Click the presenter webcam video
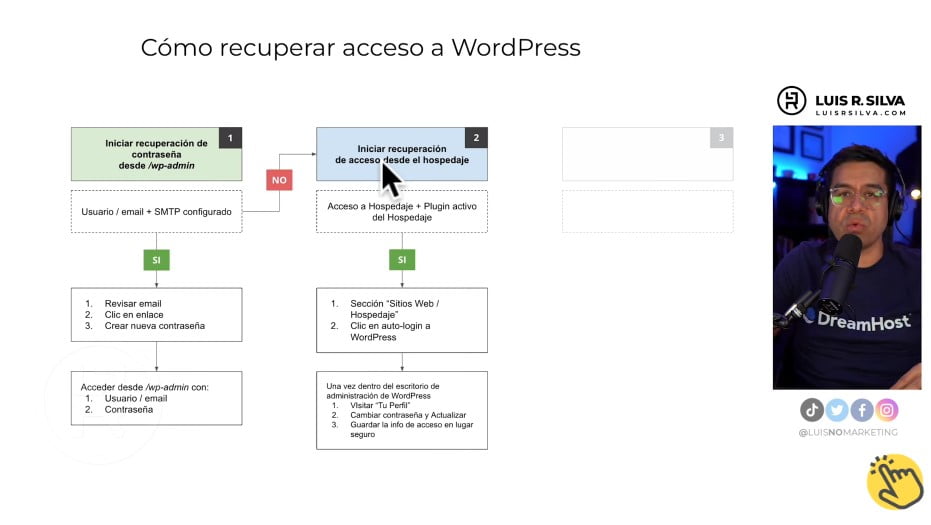The height and width of the screenshot is (525, 931). [x=847, y=257]
